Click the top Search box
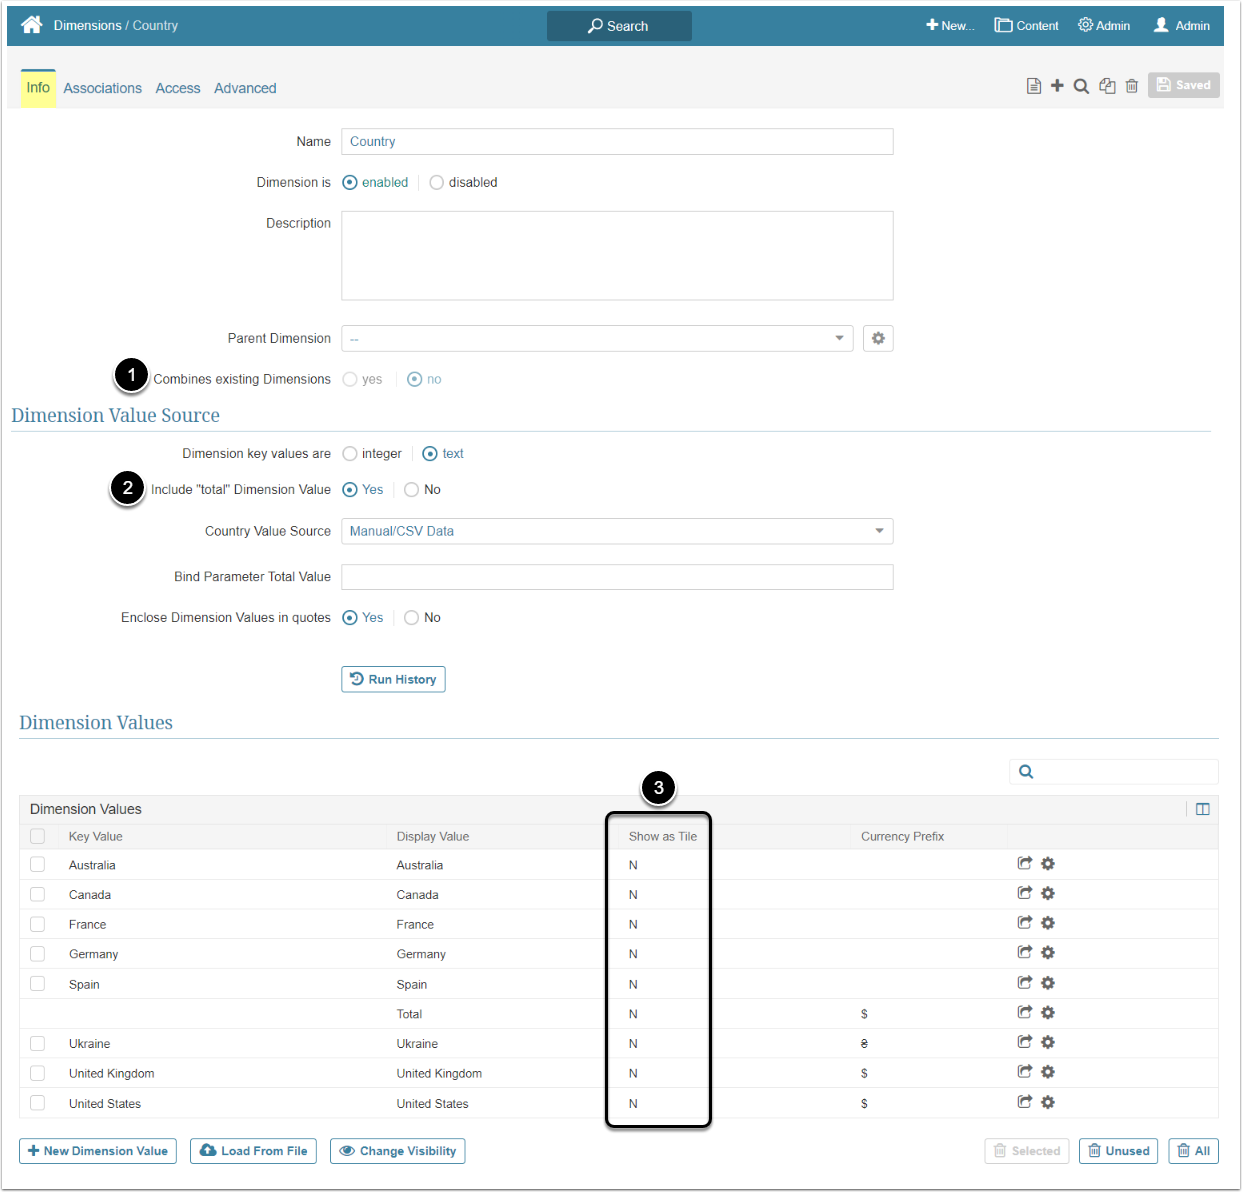 point(619,26)
